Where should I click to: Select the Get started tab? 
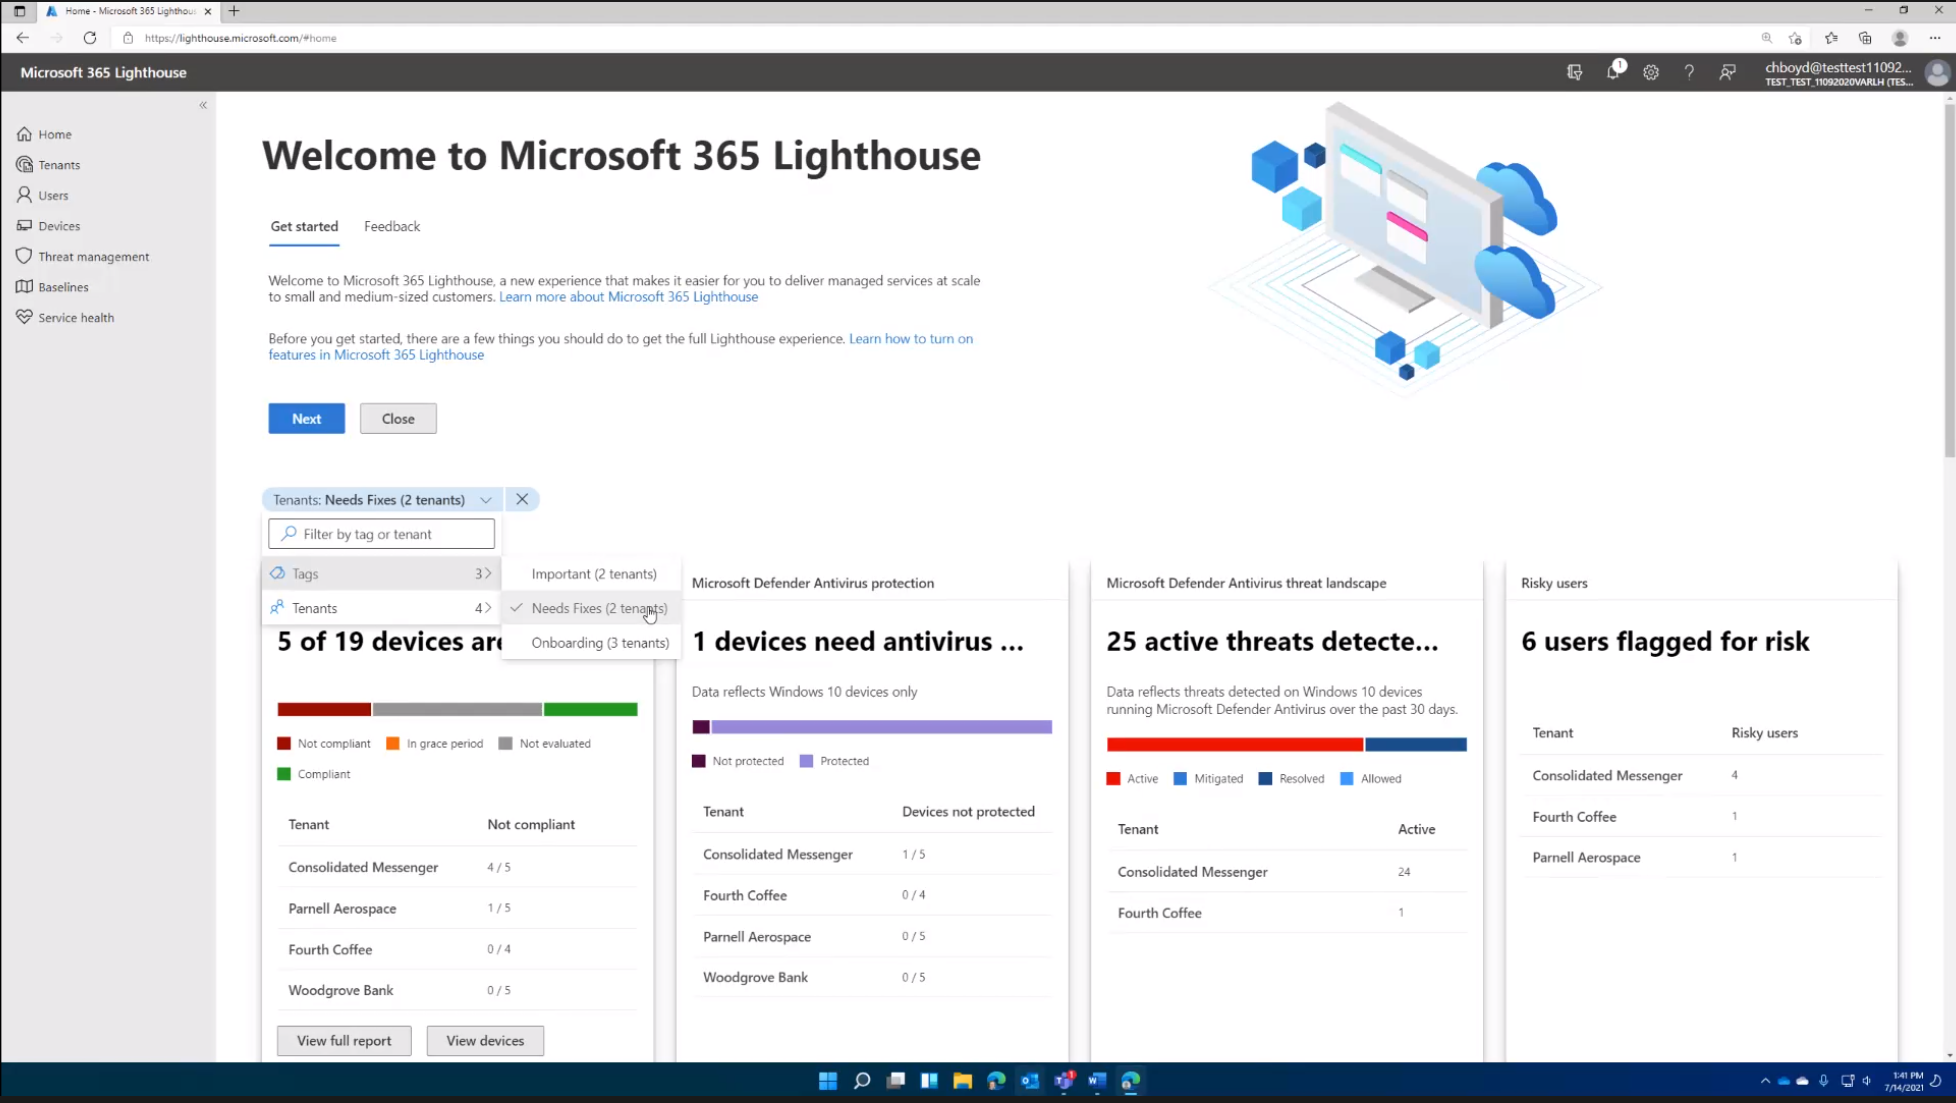point(304,226)
